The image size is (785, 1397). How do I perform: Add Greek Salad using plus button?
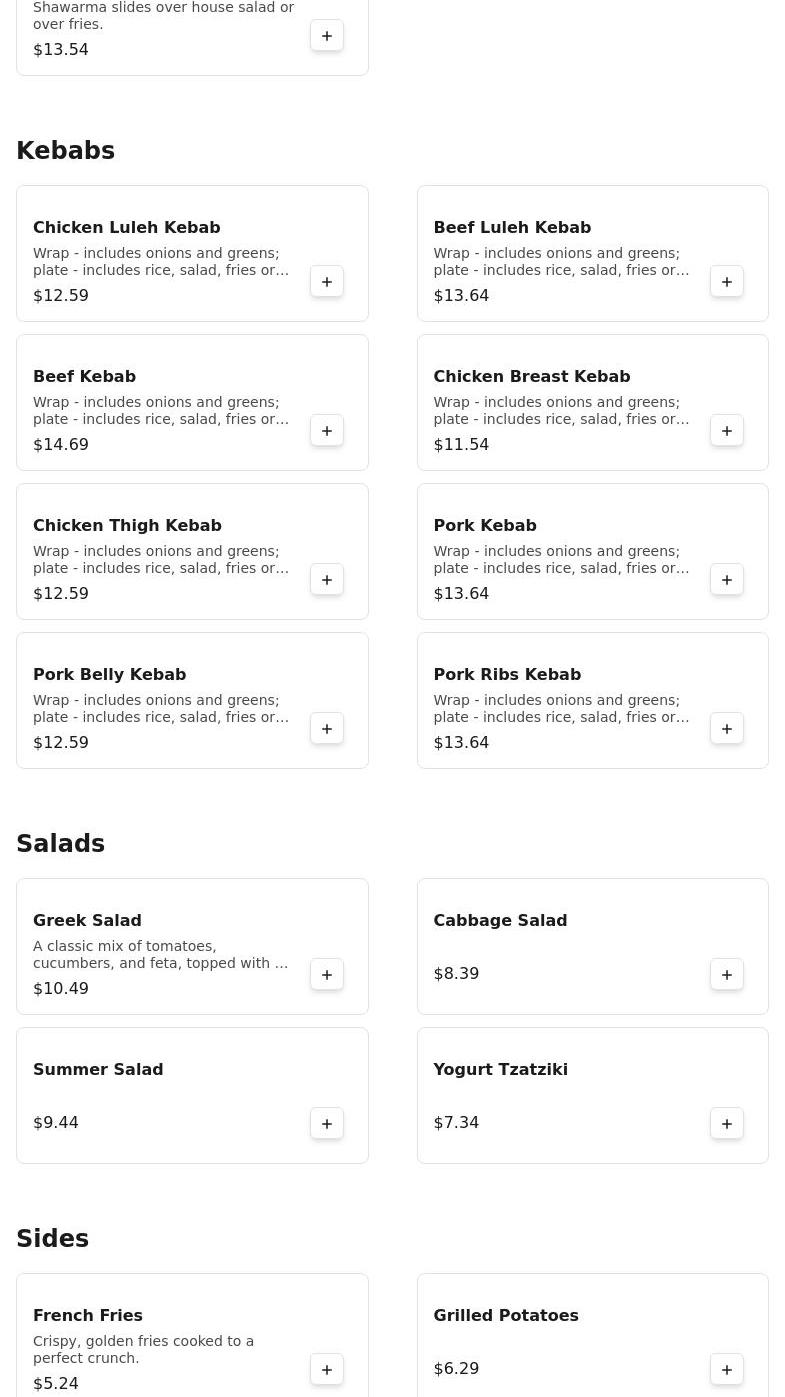pyautogui.click(x=327, y=975)
